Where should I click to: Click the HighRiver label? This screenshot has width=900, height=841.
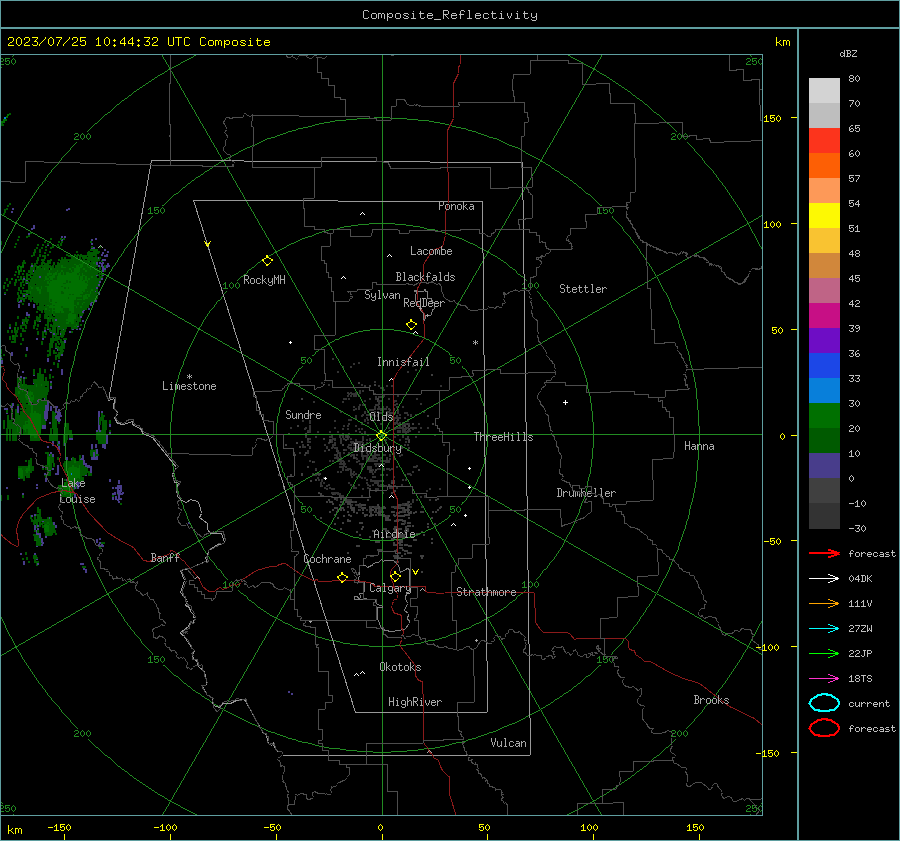point(415,702)
